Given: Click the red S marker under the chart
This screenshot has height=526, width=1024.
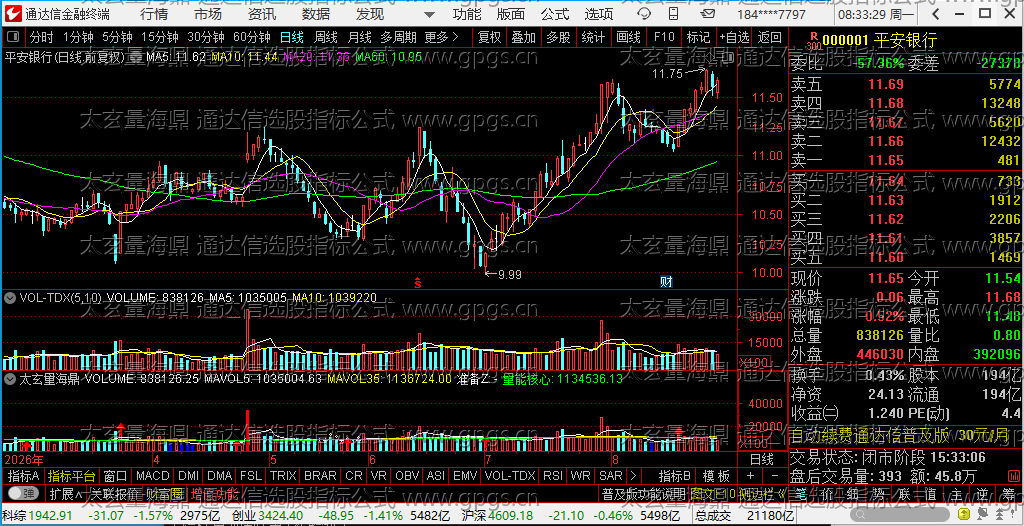Looking at the screenshot, I should click(x=418, y=283).
